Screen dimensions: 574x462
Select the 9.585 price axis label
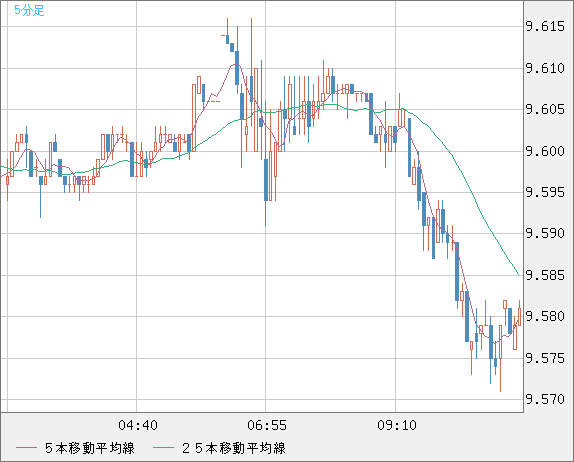tap(545, 275)
